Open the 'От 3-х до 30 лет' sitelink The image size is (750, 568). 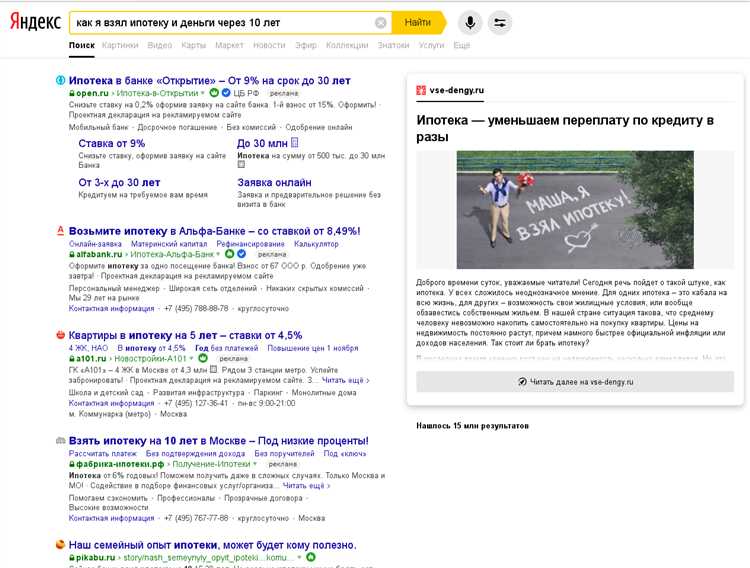119,182
